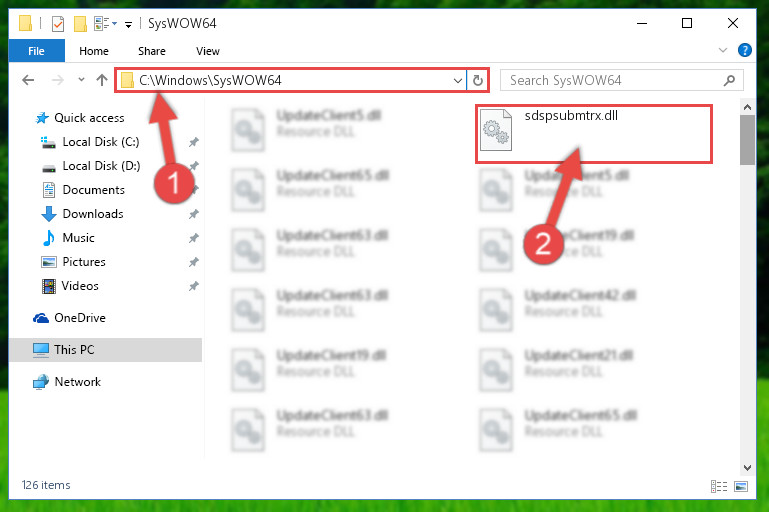Toggle the pin next to Music
This screenshot has width=769, height=512.
(194, 238)
